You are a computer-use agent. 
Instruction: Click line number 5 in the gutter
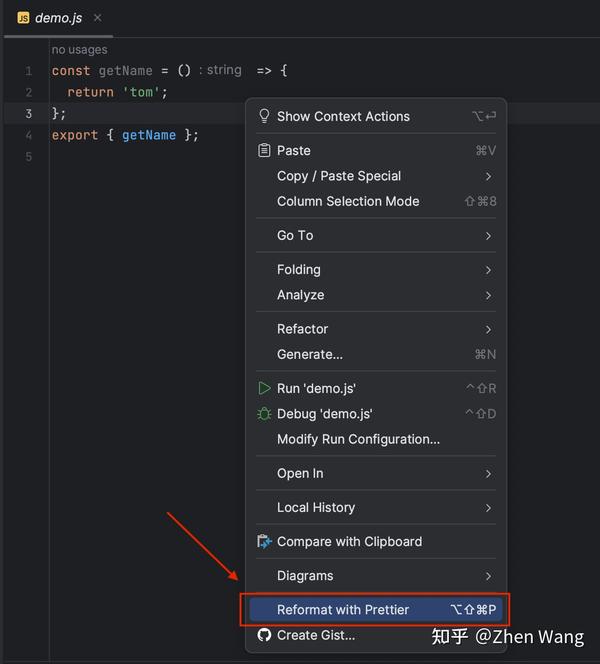(x=29, y=157)
